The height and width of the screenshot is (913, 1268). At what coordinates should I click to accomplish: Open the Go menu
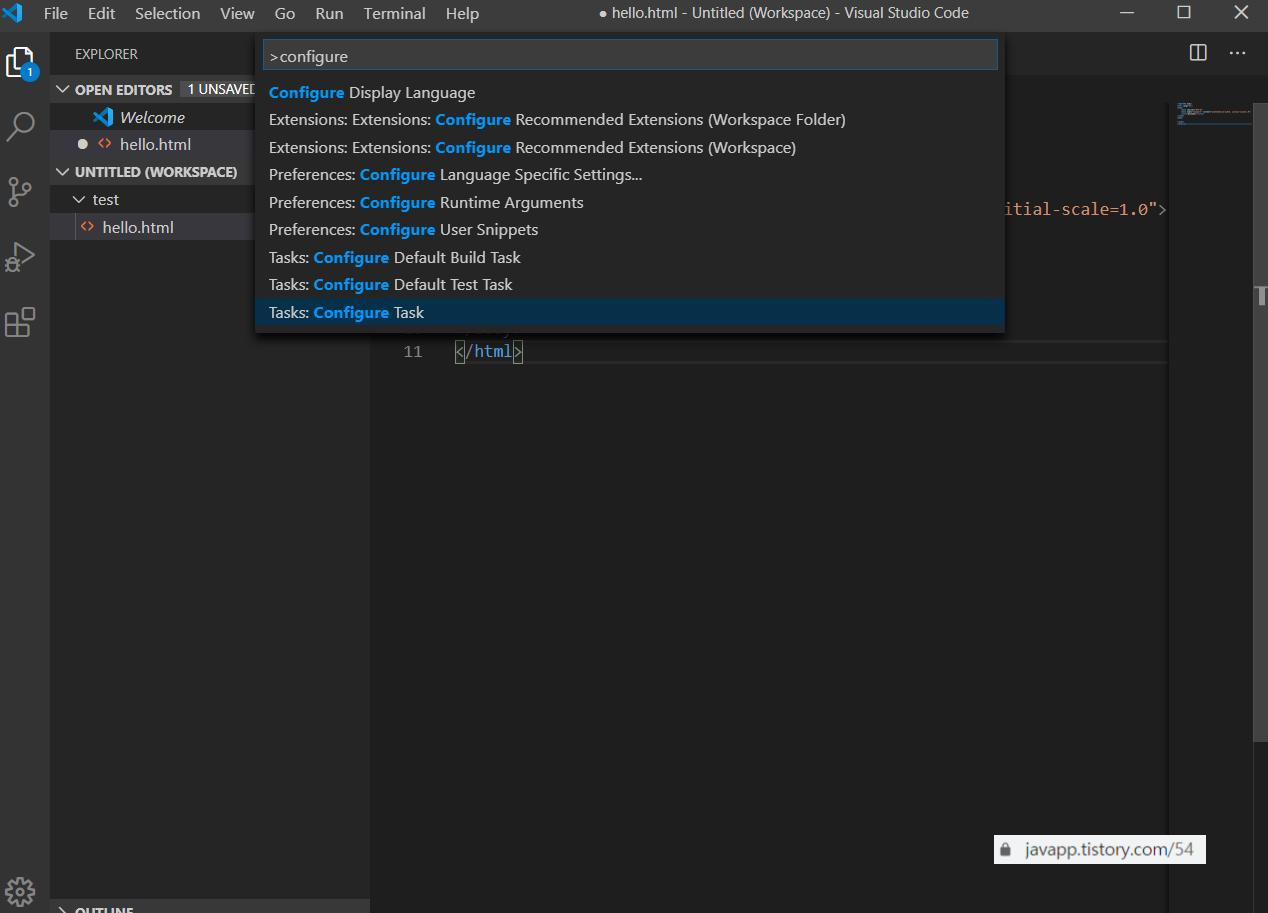[285, 13]
